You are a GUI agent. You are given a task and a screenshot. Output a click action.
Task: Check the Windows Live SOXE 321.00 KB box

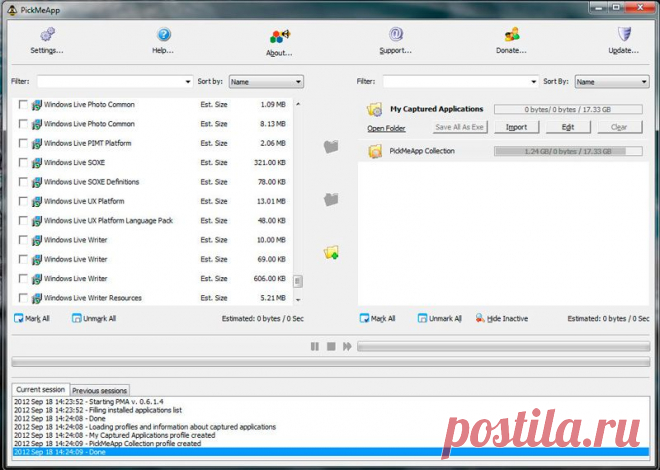(x=23, y=162)
